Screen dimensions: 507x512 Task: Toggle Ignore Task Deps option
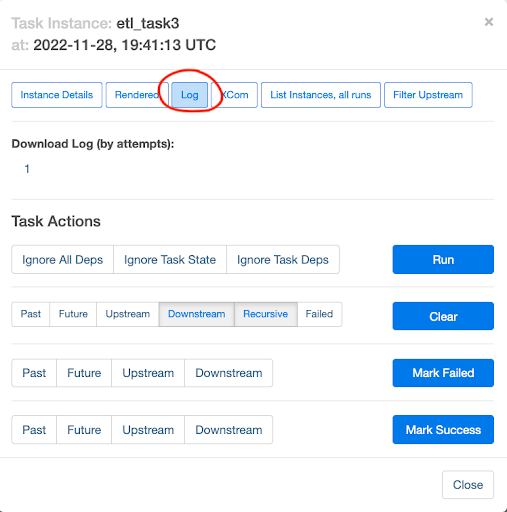[283, 260]
